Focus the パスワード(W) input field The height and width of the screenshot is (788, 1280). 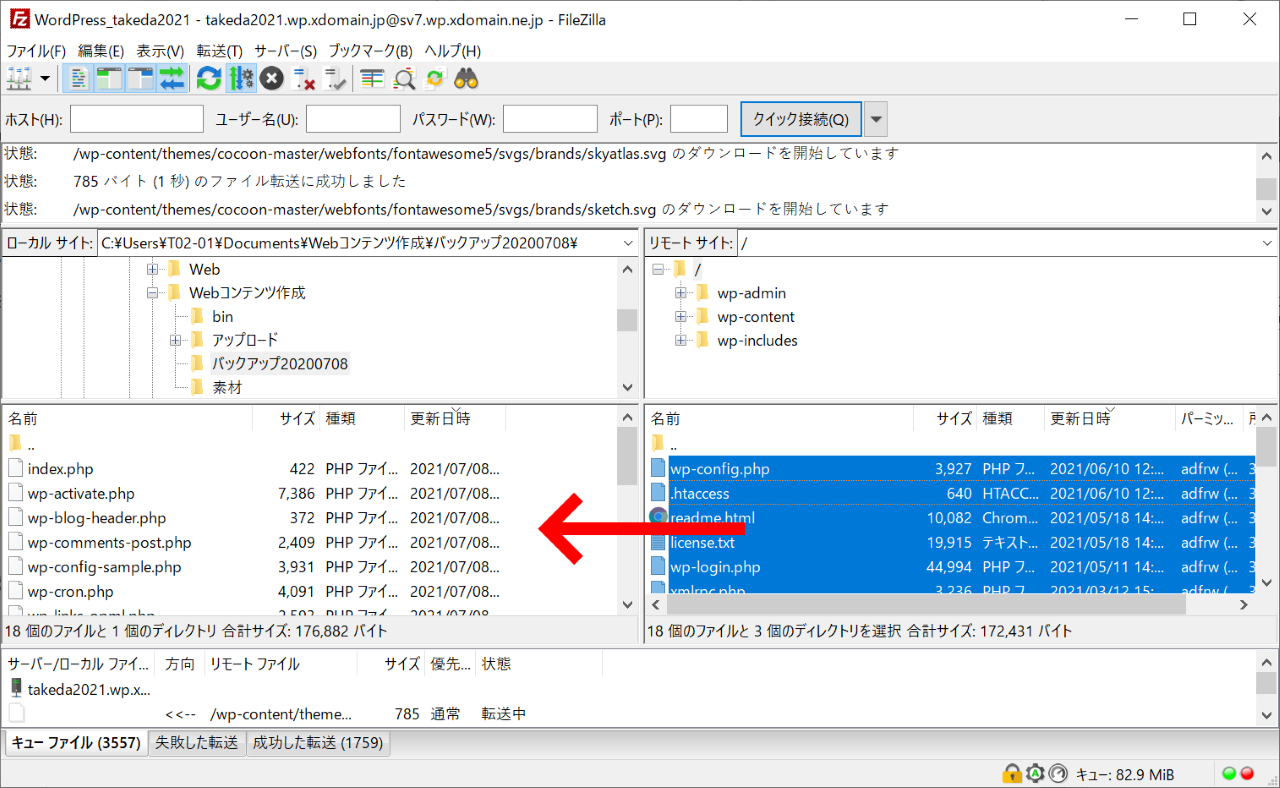coord(550,119)
